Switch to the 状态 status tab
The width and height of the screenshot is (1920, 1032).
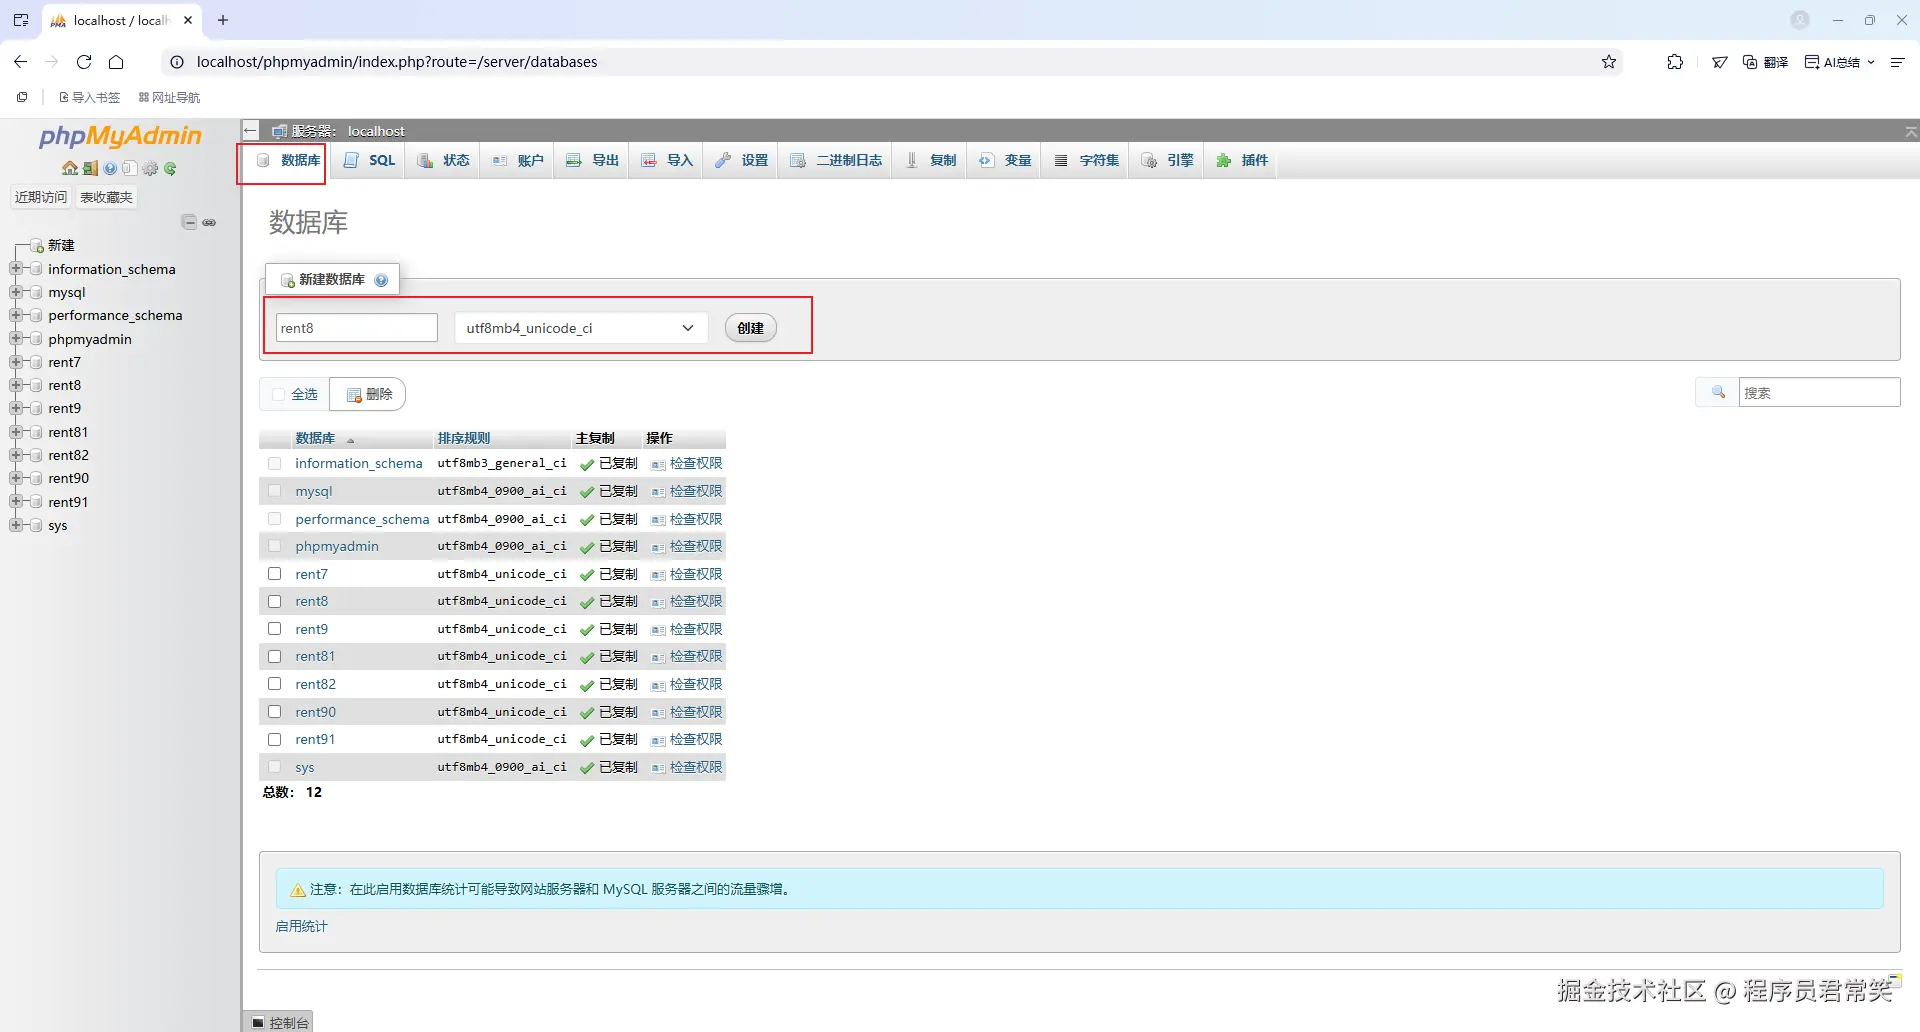coord(443,160)
